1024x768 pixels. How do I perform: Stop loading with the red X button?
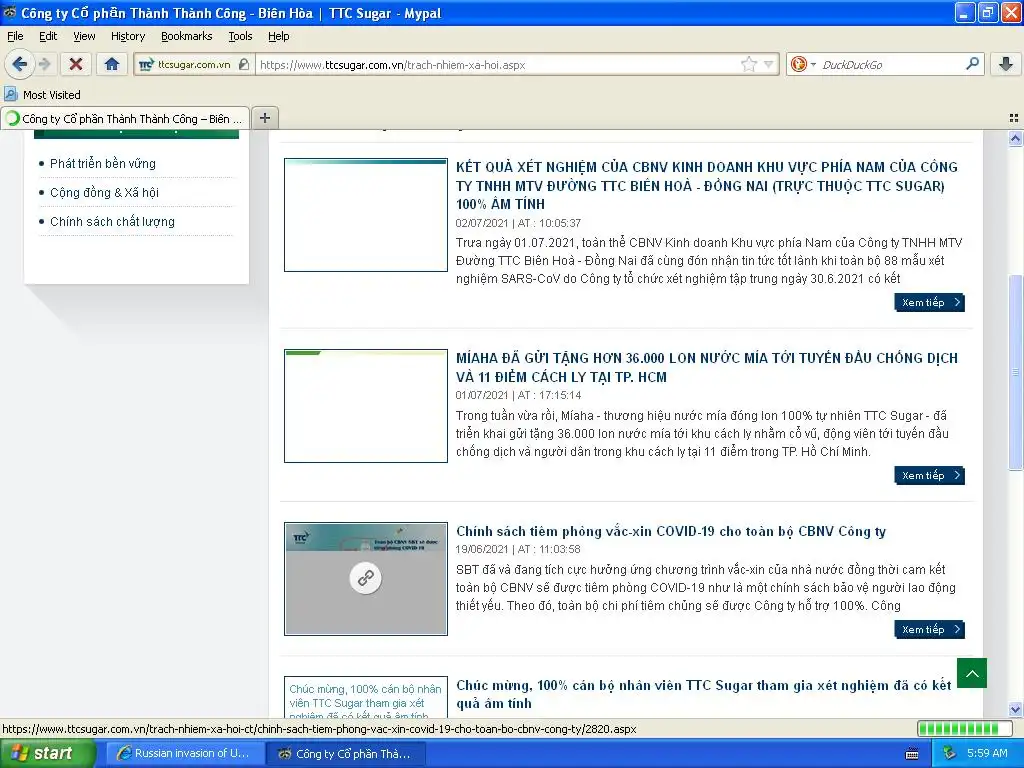coord(76,64)
